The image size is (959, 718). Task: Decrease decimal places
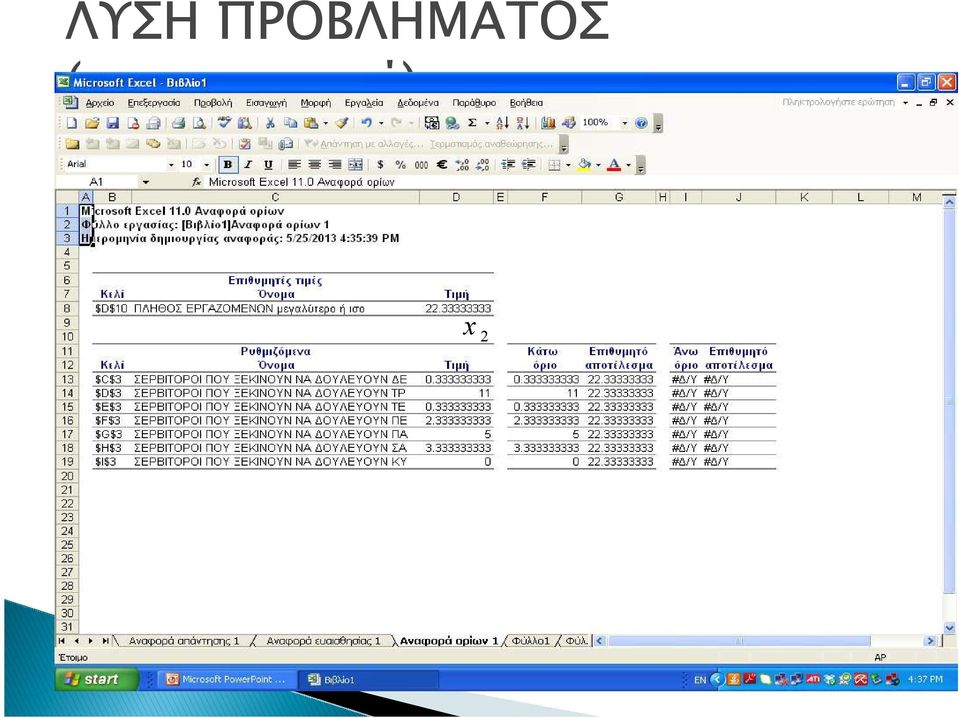483,165
